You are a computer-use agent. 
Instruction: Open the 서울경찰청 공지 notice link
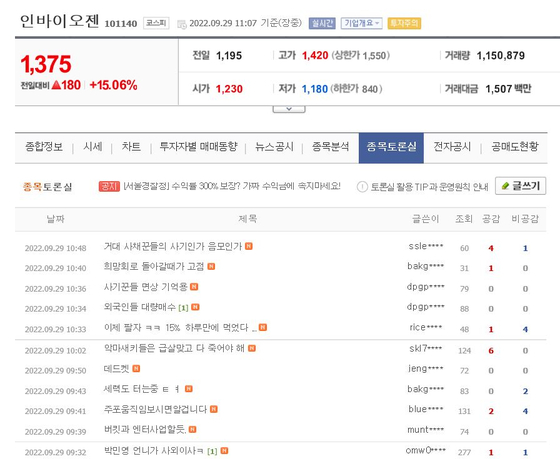pos(232,186)
